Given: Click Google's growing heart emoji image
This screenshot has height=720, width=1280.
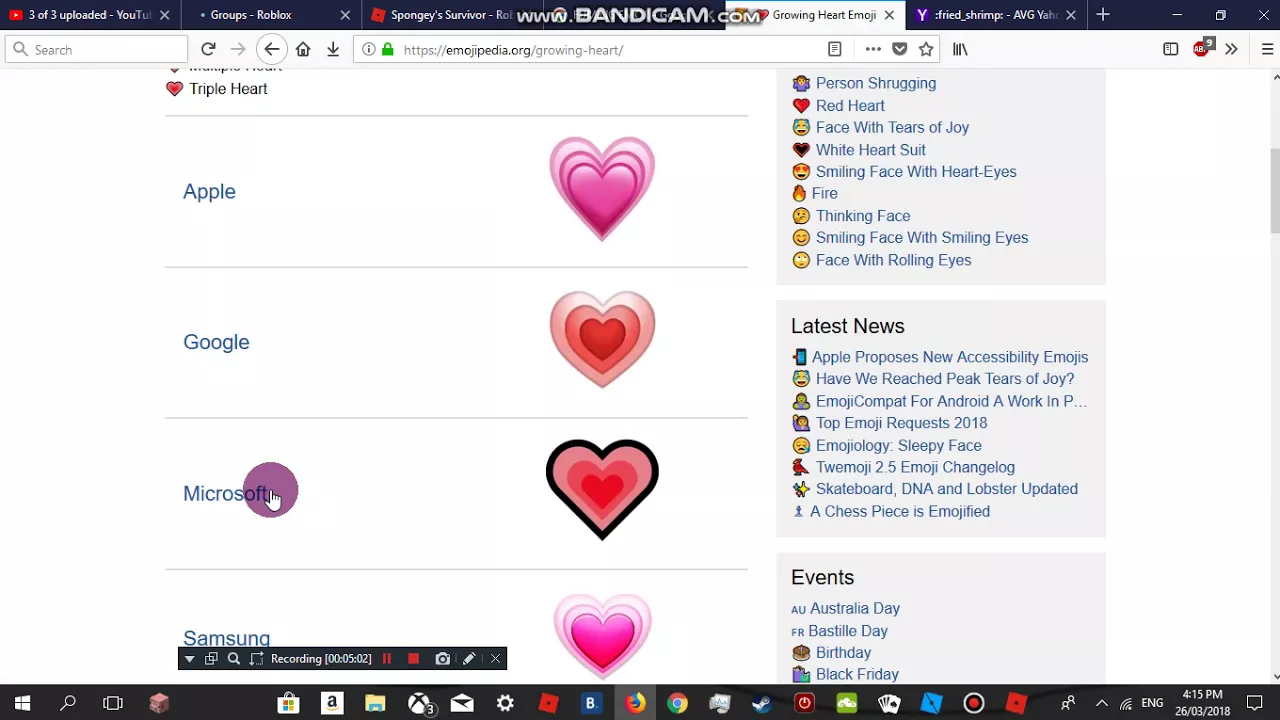Looking at the screenshot, I should pos(602,339).
